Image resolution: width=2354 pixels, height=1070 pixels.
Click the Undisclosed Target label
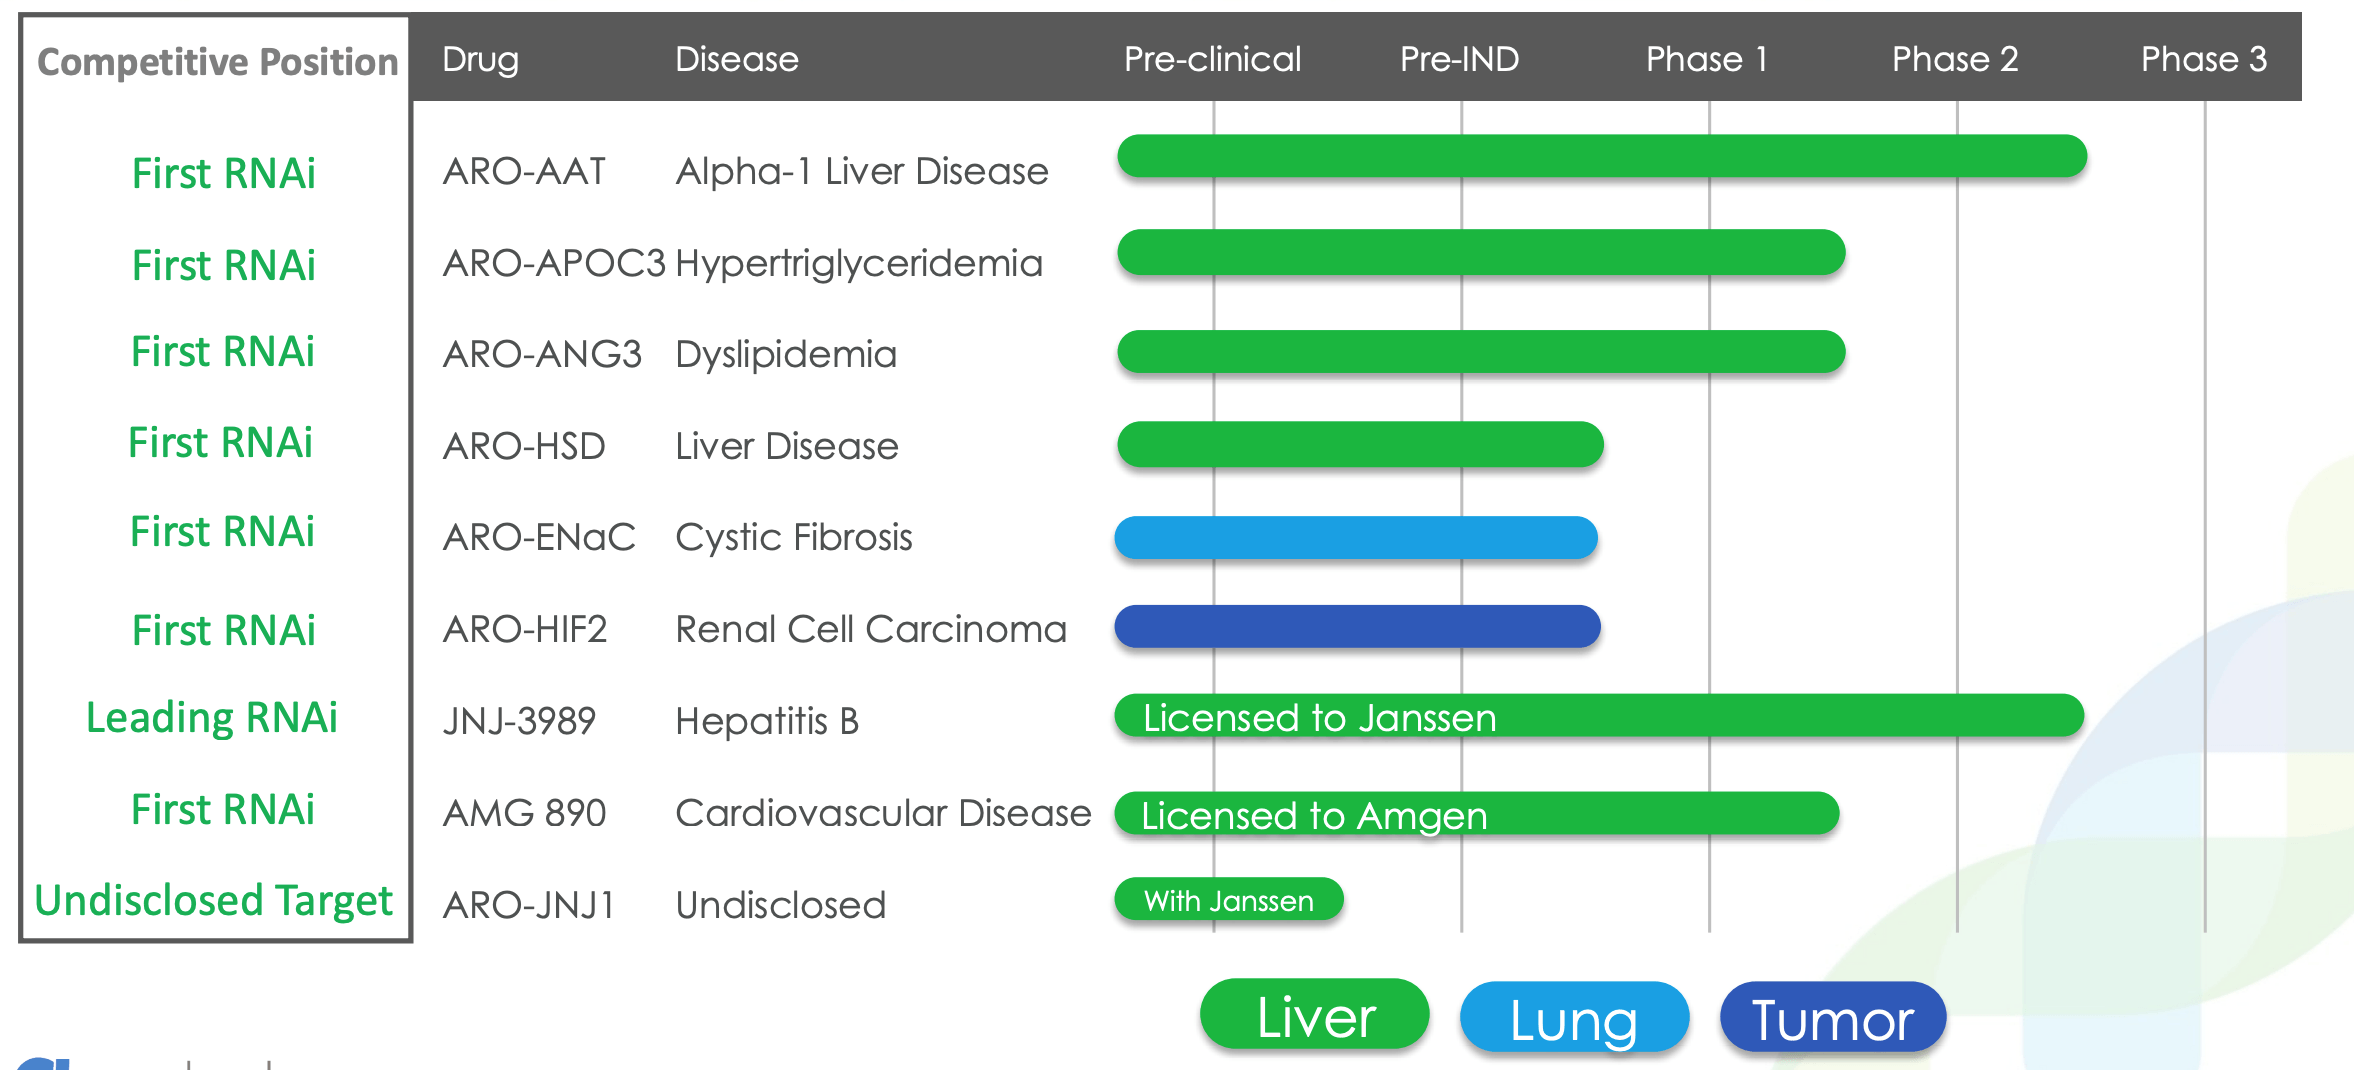213,901
